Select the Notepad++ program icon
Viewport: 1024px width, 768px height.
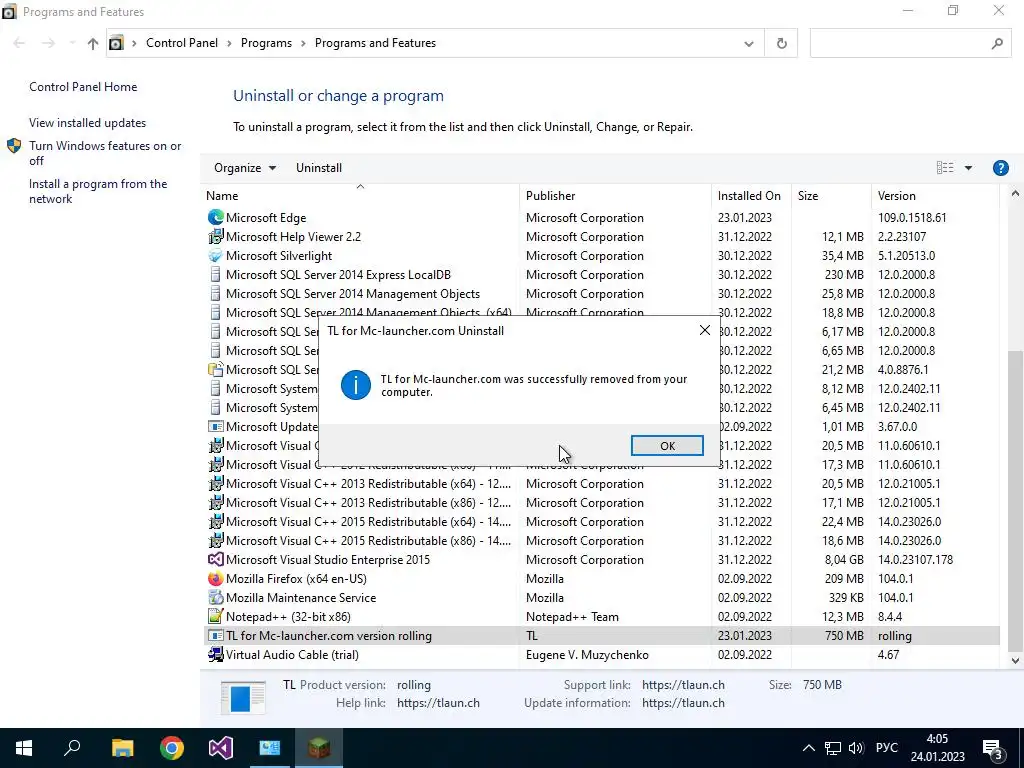216,616
